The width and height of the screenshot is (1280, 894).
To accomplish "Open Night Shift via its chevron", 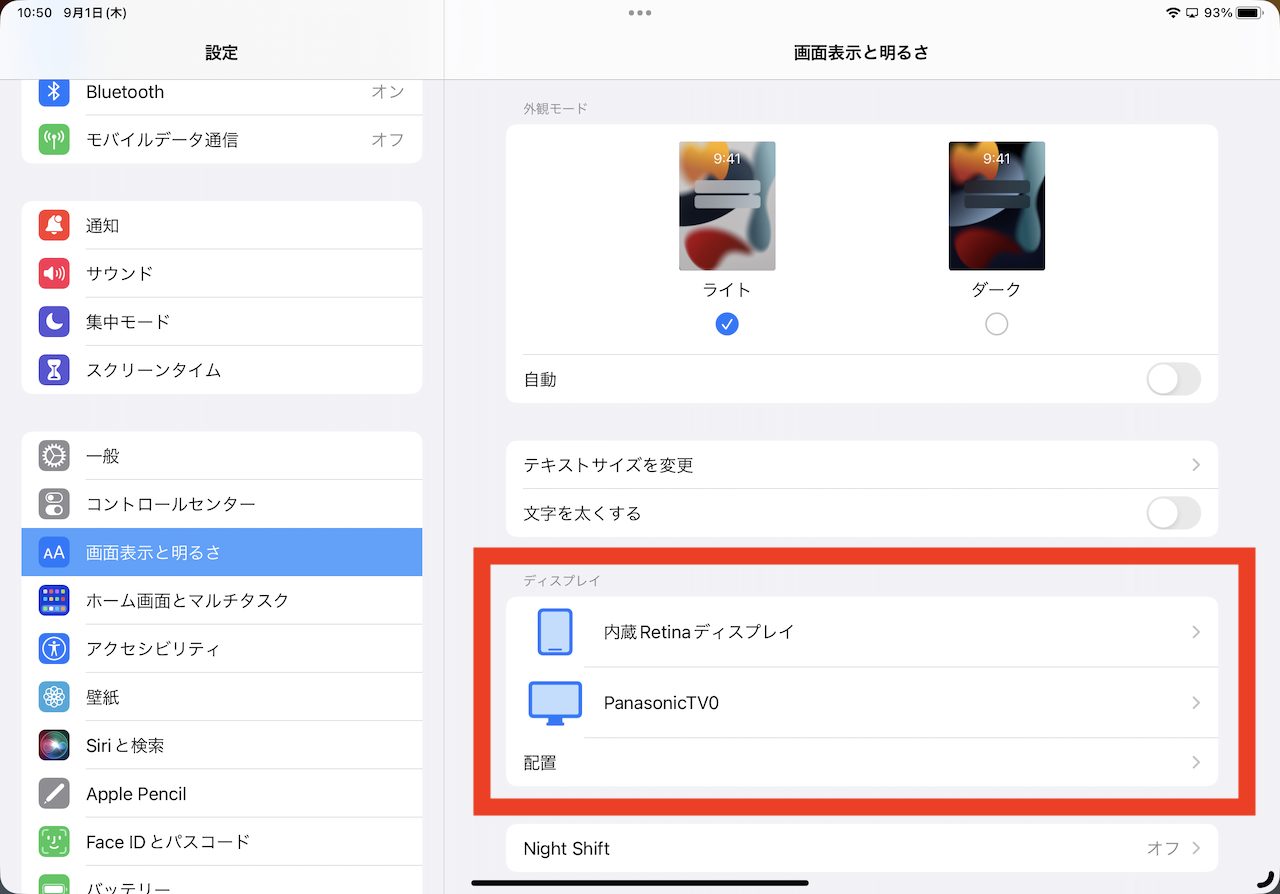I will click(1196, 848).
